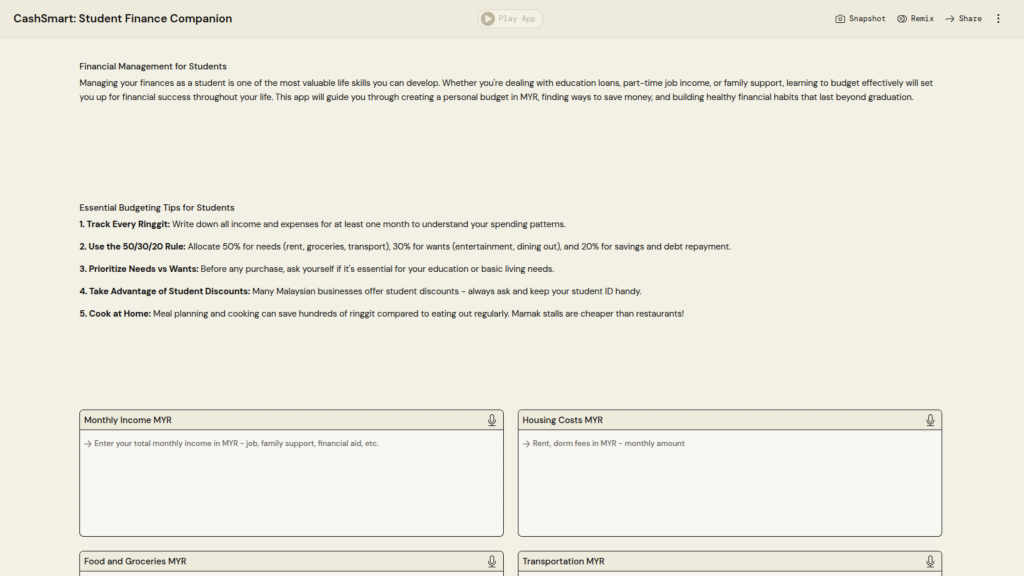The width and height of the screenshot is (1024, 576).
Task: Open the Remix option
Action: [x=915, y=19]
